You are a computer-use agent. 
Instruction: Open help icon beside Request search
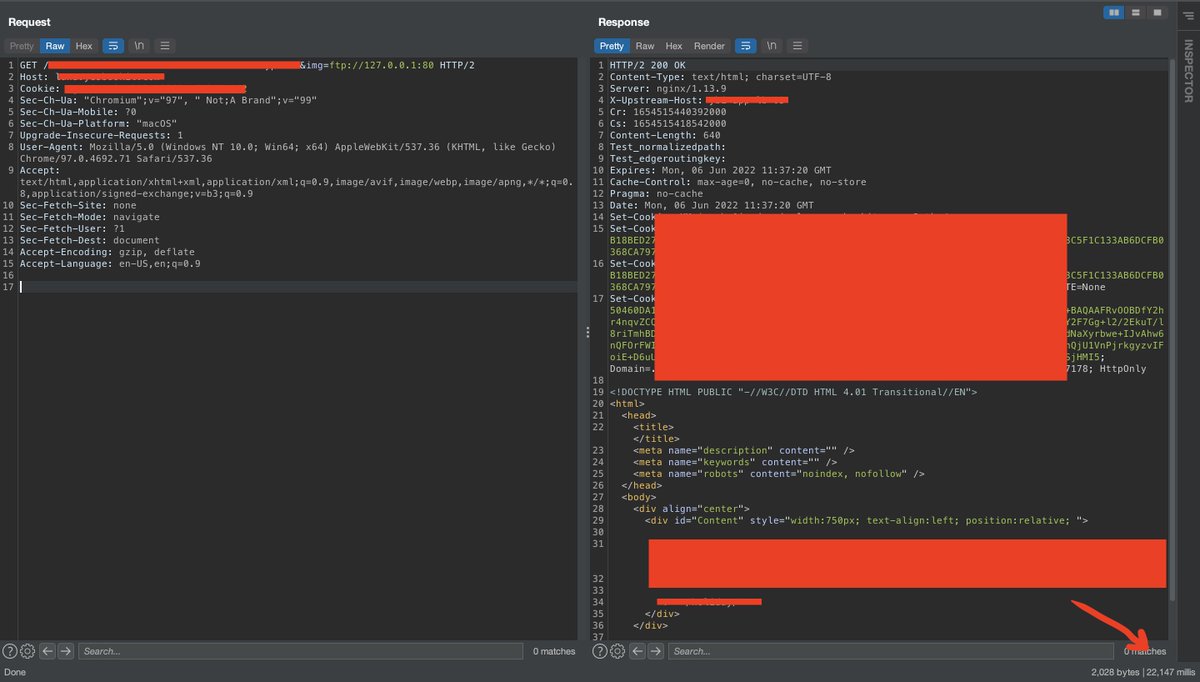(x=10, y=651)
